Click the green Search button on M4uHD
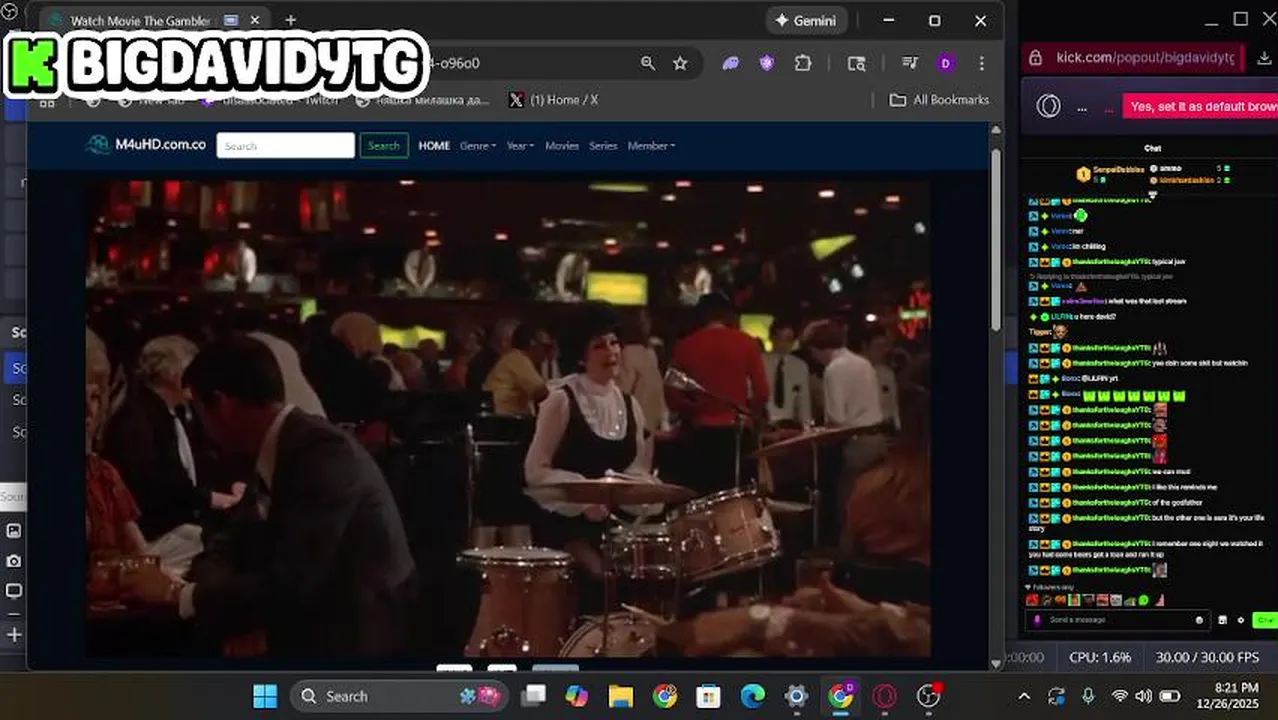The height and width of the screenshot is (720, 1278). [384, 146]
